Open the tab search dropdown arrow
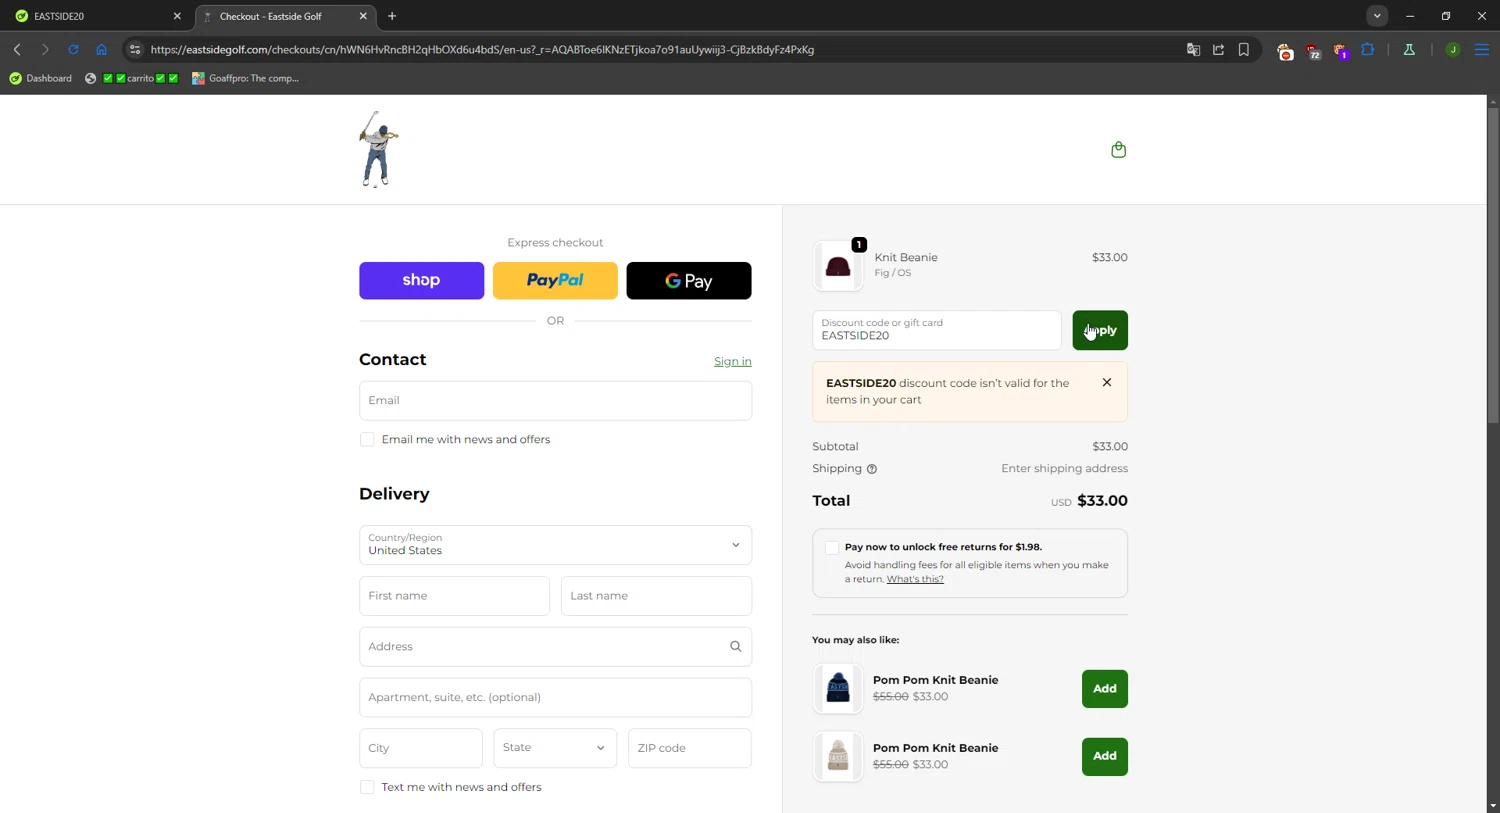Image resolution: width=1500 pixels, height=813 pixels. pyautogui.click(x=1377, y=16)
